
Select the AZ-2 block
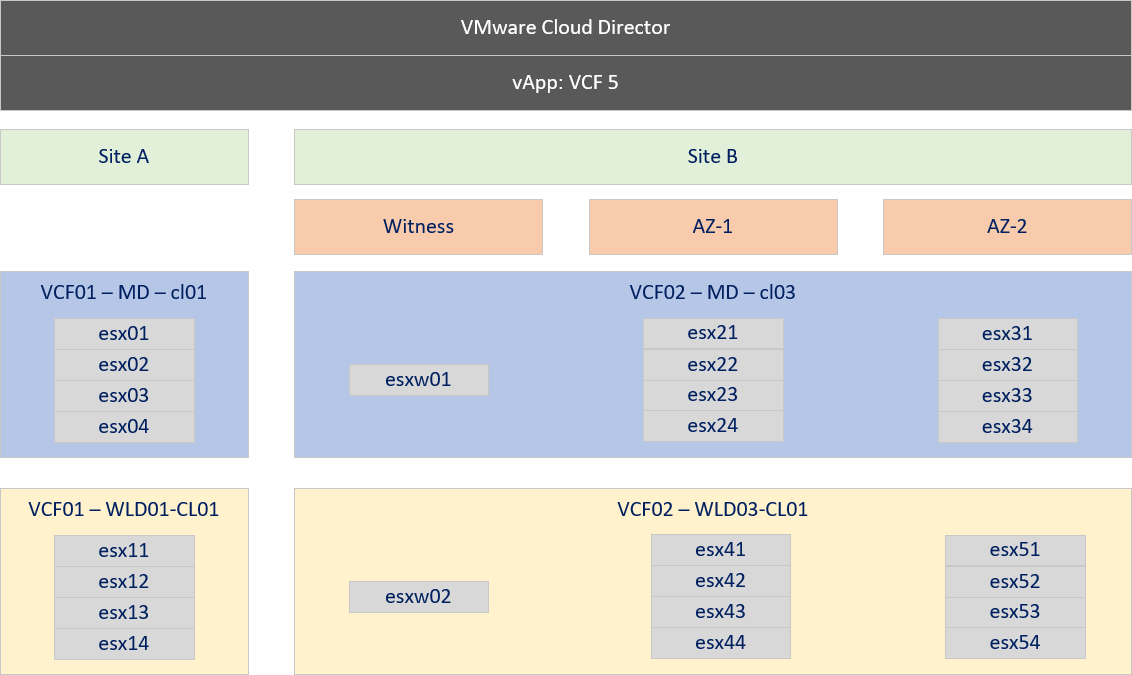pyautogui.click(x=1007, y=227)
